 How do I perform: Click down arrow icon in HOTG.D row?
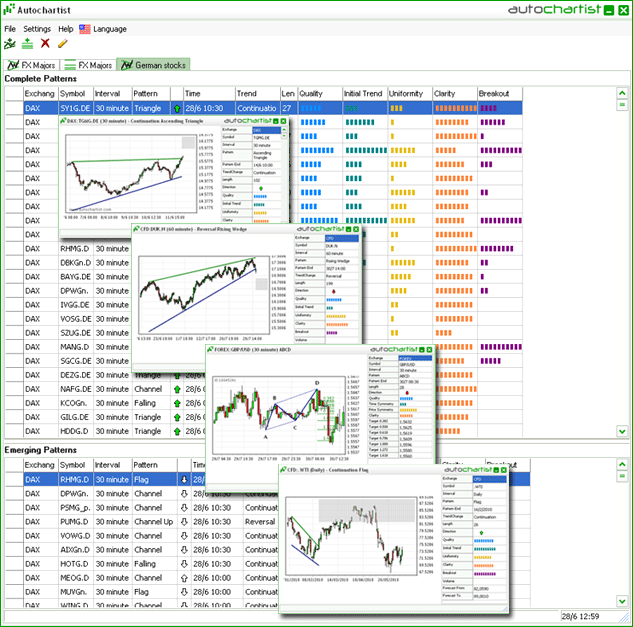pyautogui.click(x=184, y=564)
